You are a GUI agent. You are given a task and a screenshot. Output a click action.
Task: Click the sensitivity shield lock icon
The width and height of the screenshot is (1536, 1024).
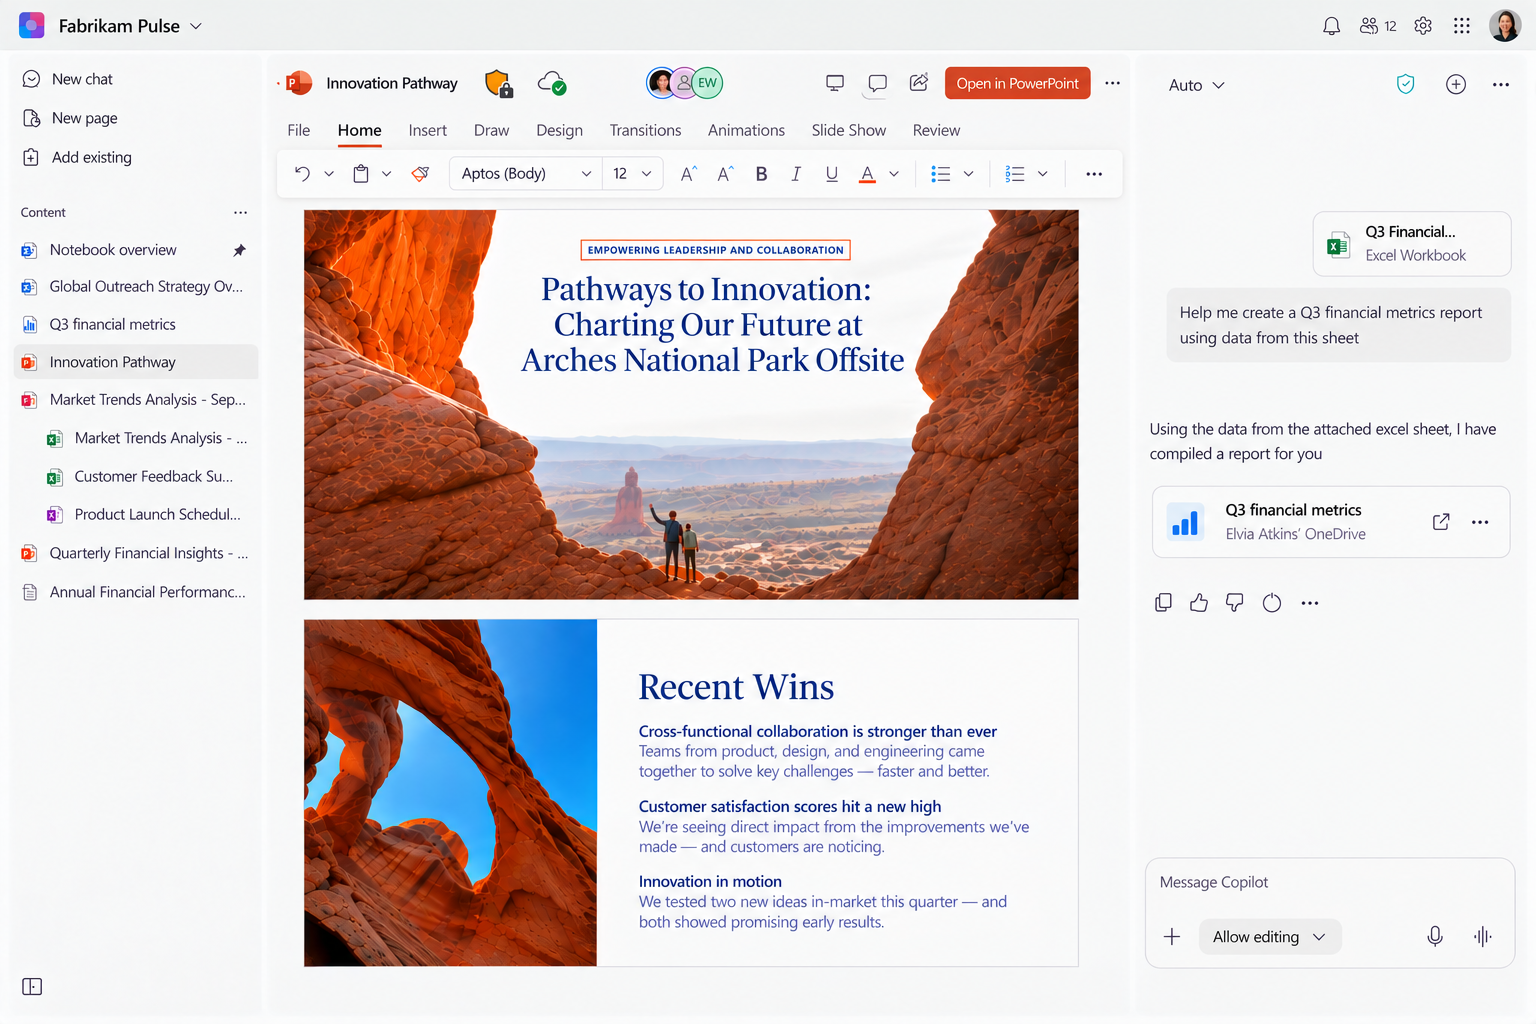[x=498, y=83]
